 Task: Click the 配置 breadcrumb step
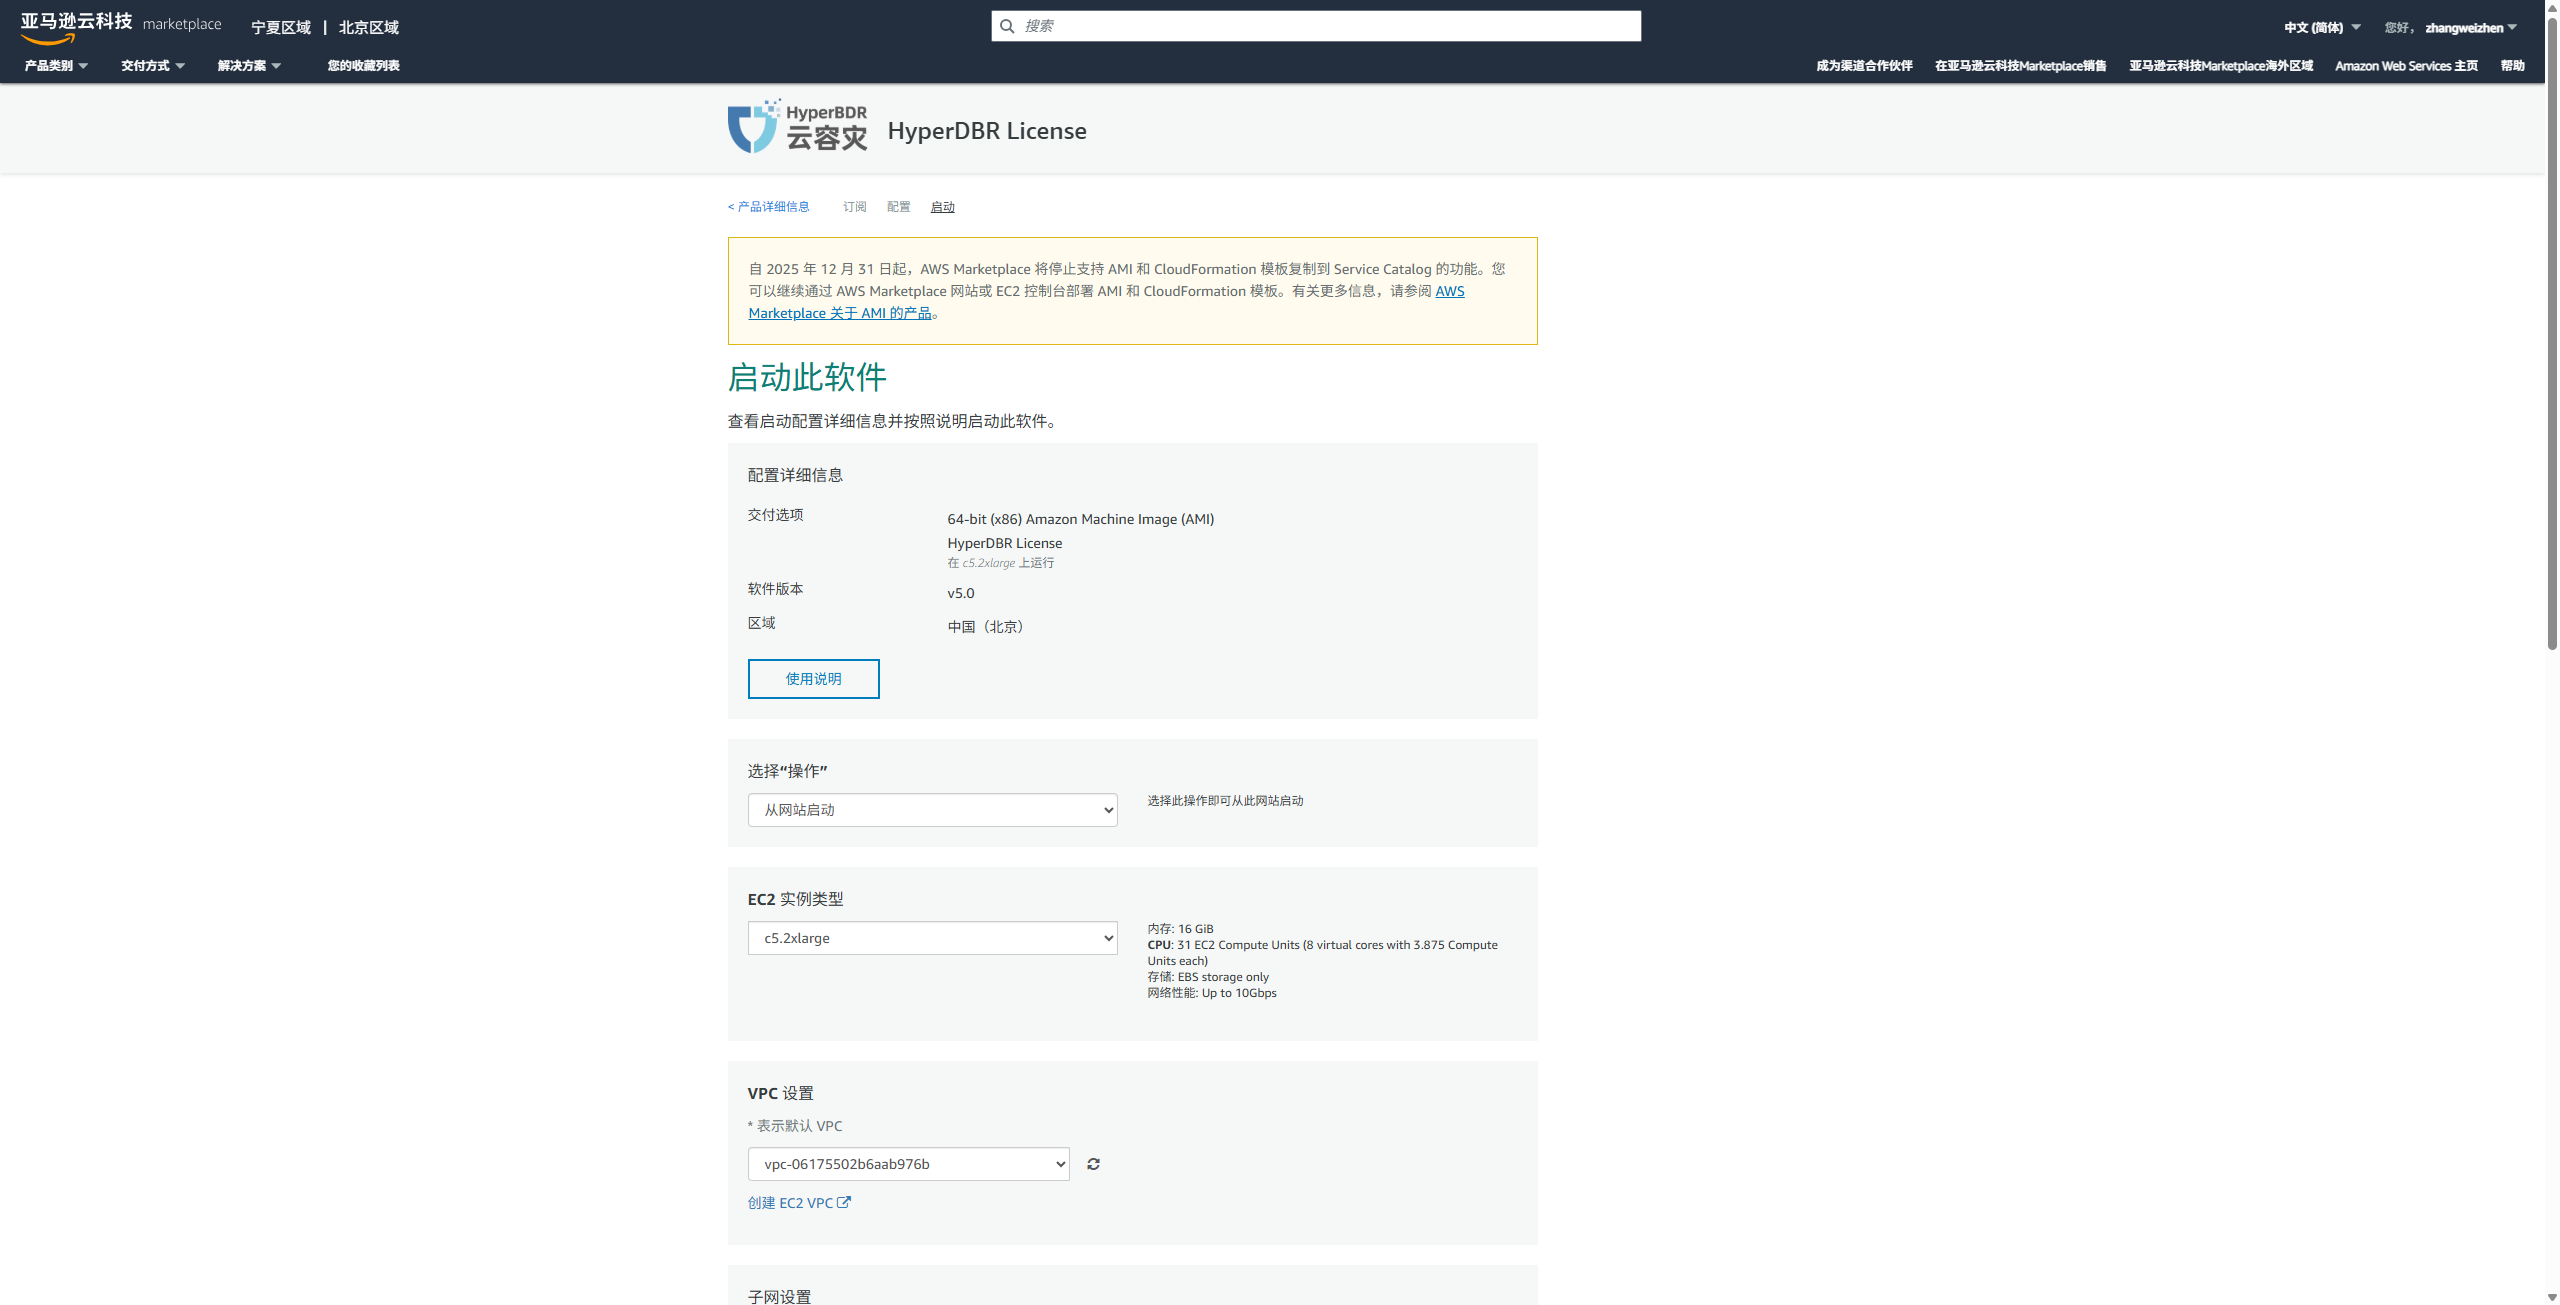pyautogui.click(x=898, y=207)
